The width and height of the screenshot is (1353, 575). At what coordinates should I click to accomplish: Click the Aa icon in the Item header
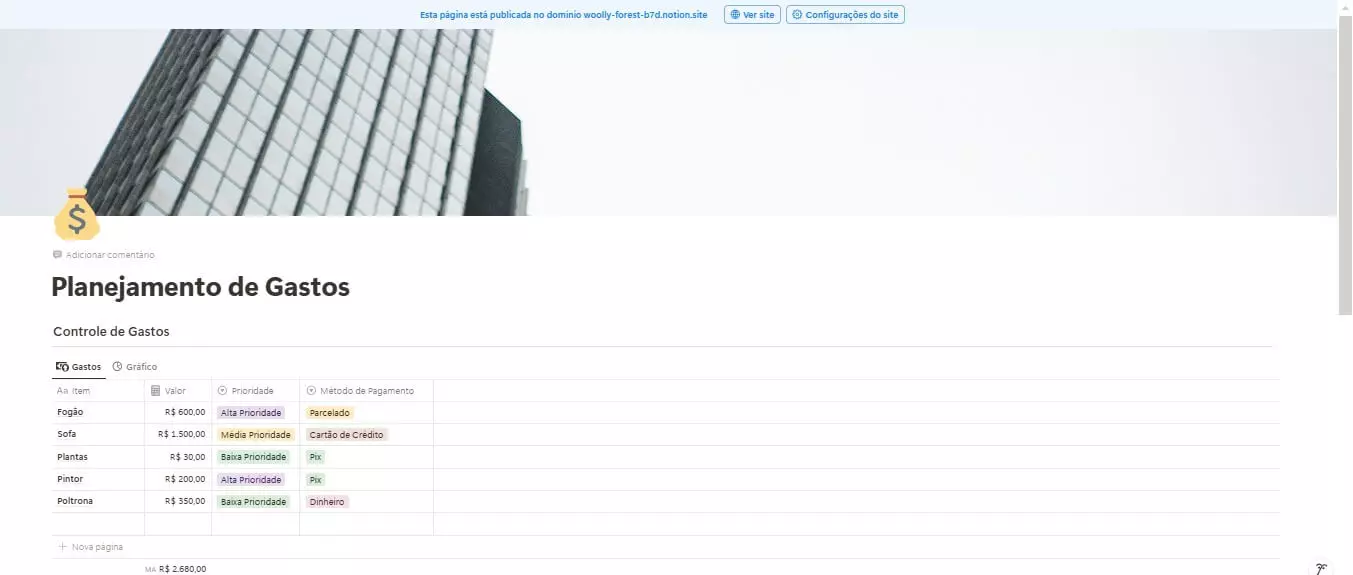(x=62, y=391)
